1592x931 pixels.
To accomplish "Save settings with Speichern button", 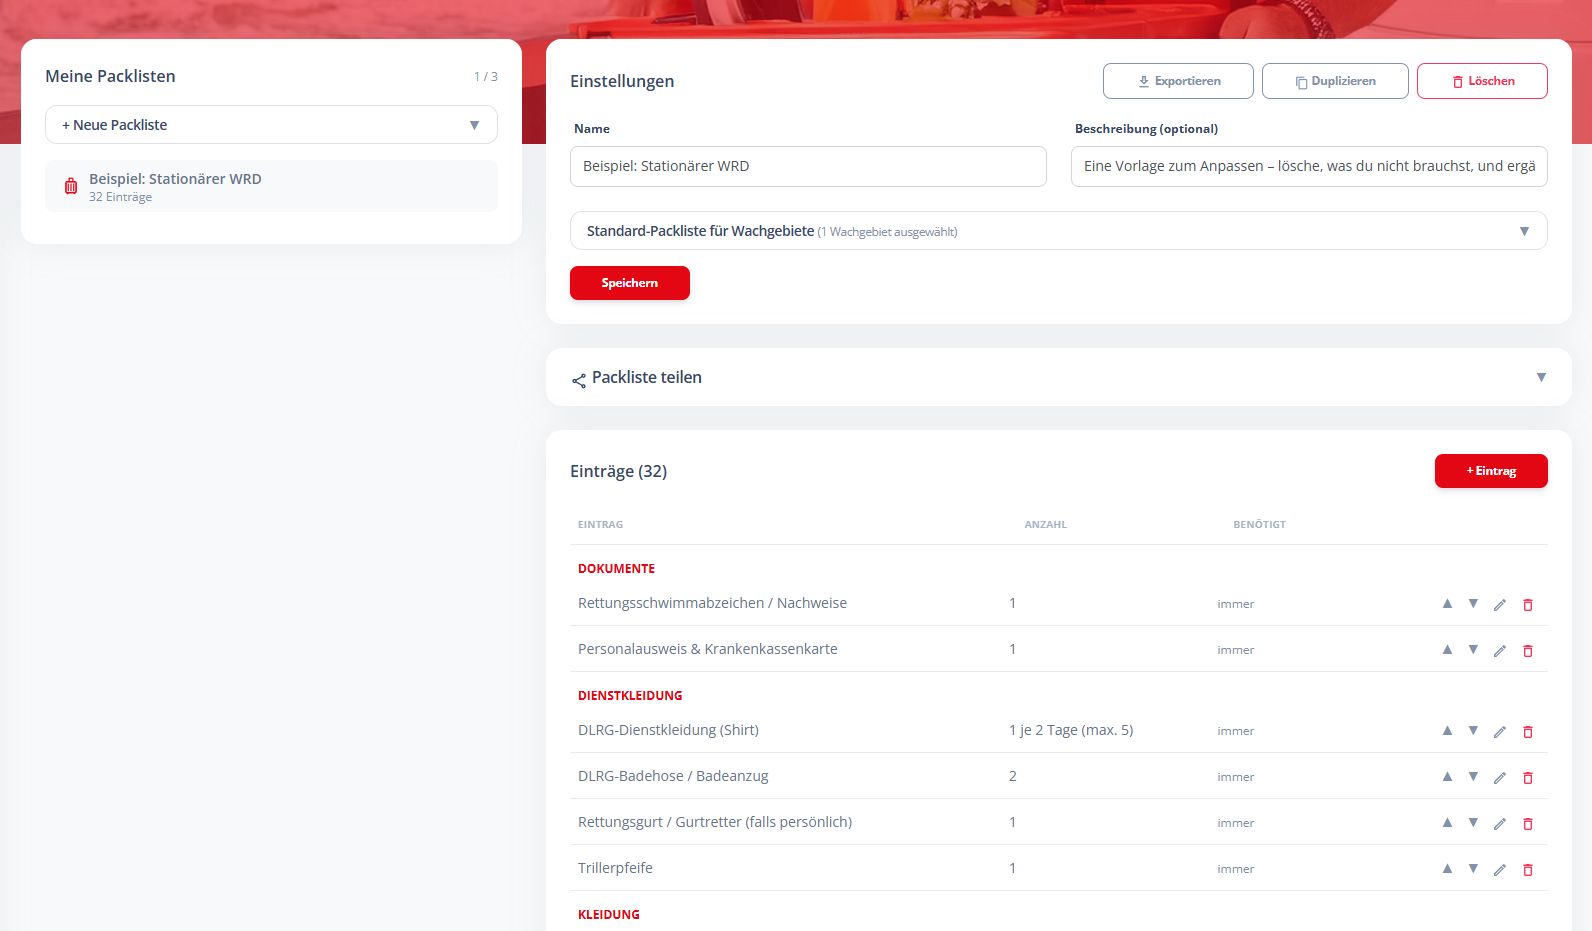I will click(630, 283).
